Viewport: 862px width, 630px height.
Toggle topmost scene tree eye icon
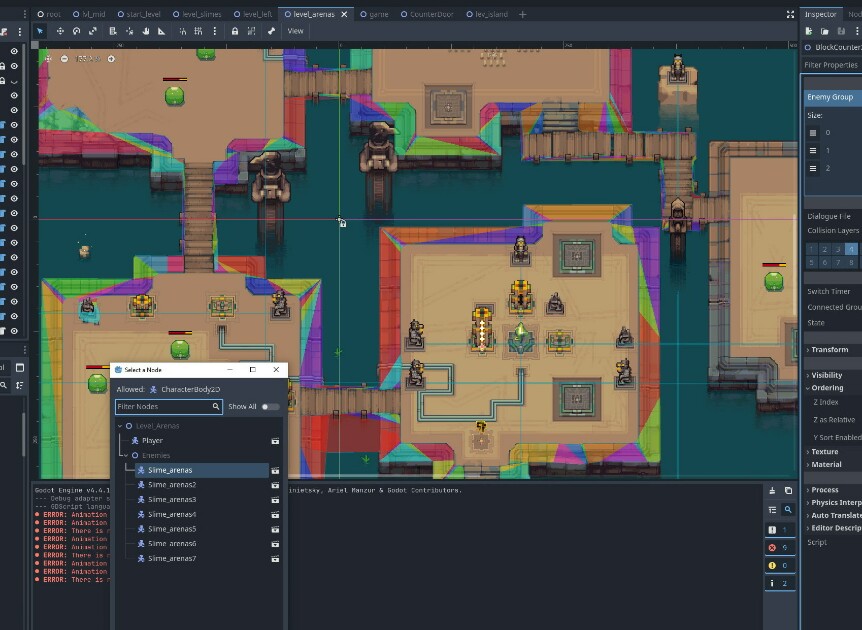click(x=14, y=51)
